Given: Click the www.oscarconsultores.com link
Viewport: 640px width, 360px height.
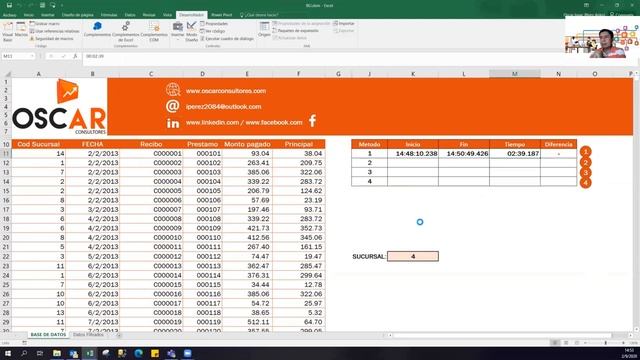Looking at the screenshot, I should click(x=226, y=91).
